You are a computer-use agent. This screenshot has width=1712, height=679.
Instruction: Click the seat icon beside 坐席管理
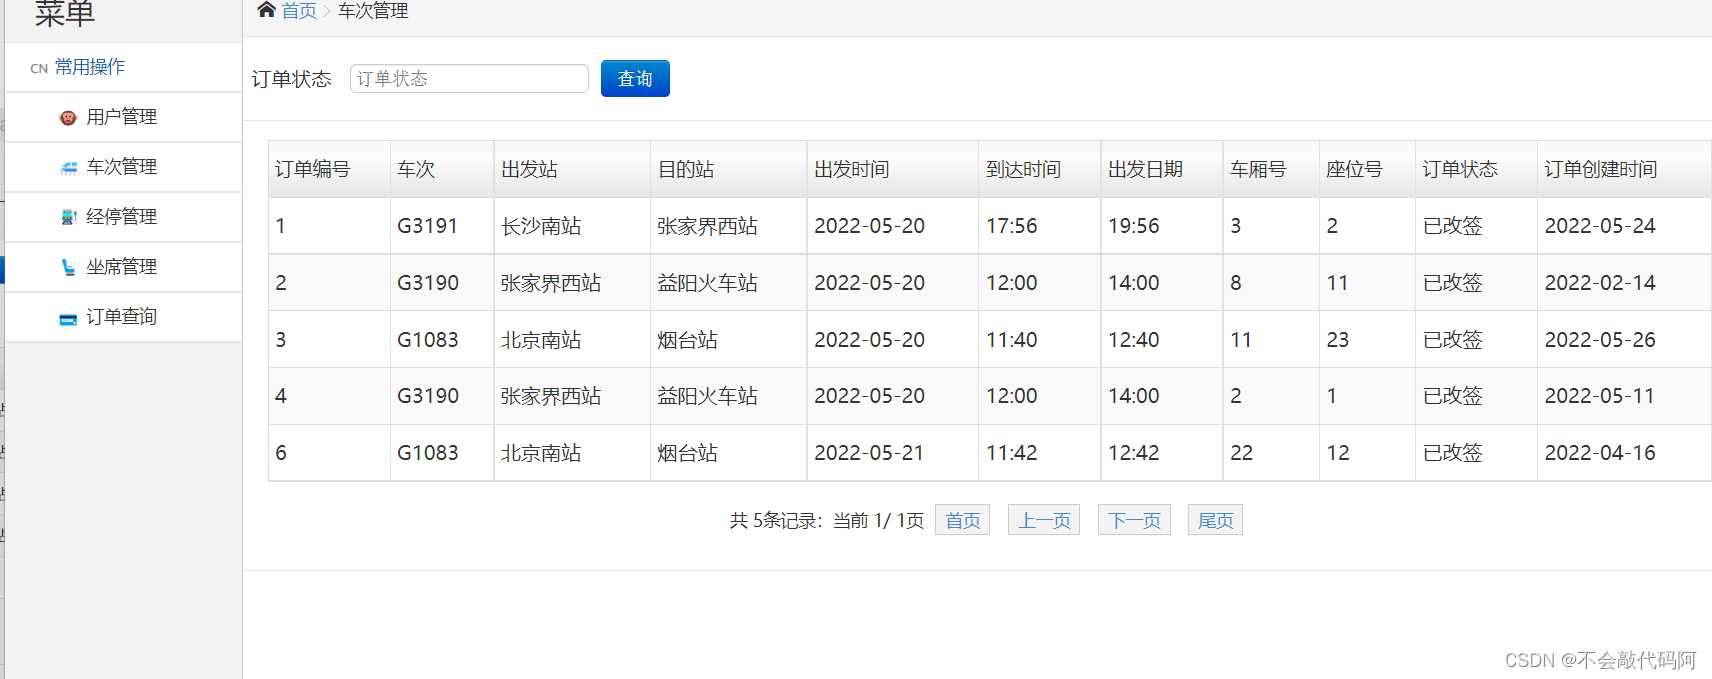tap(68, 267)
